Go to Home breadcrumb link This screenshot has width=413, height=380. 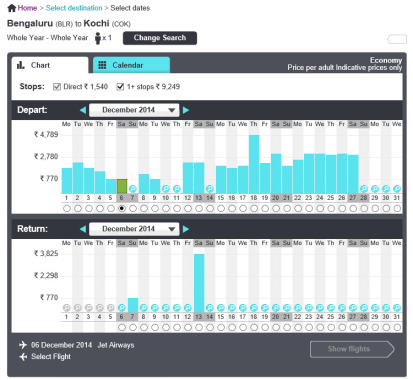click(27, 8)
